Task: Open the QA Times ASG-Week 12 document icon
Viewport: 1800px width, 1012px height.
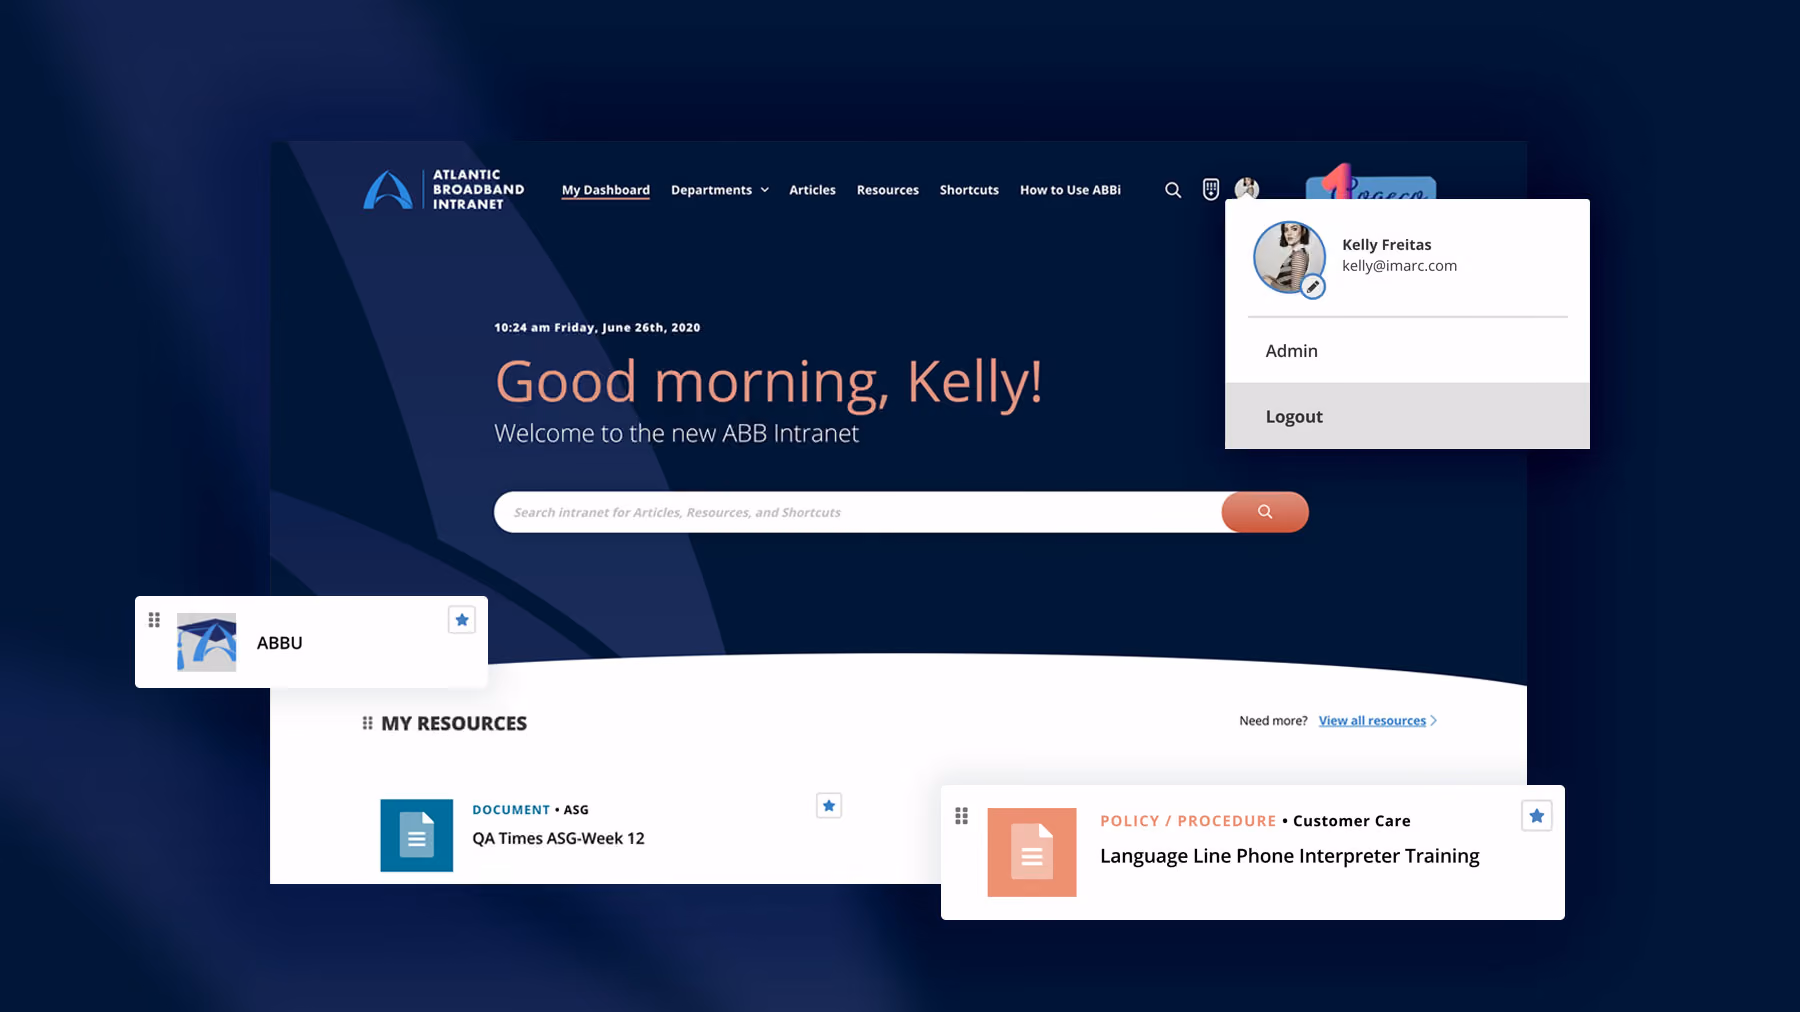Action: point(417,836)
